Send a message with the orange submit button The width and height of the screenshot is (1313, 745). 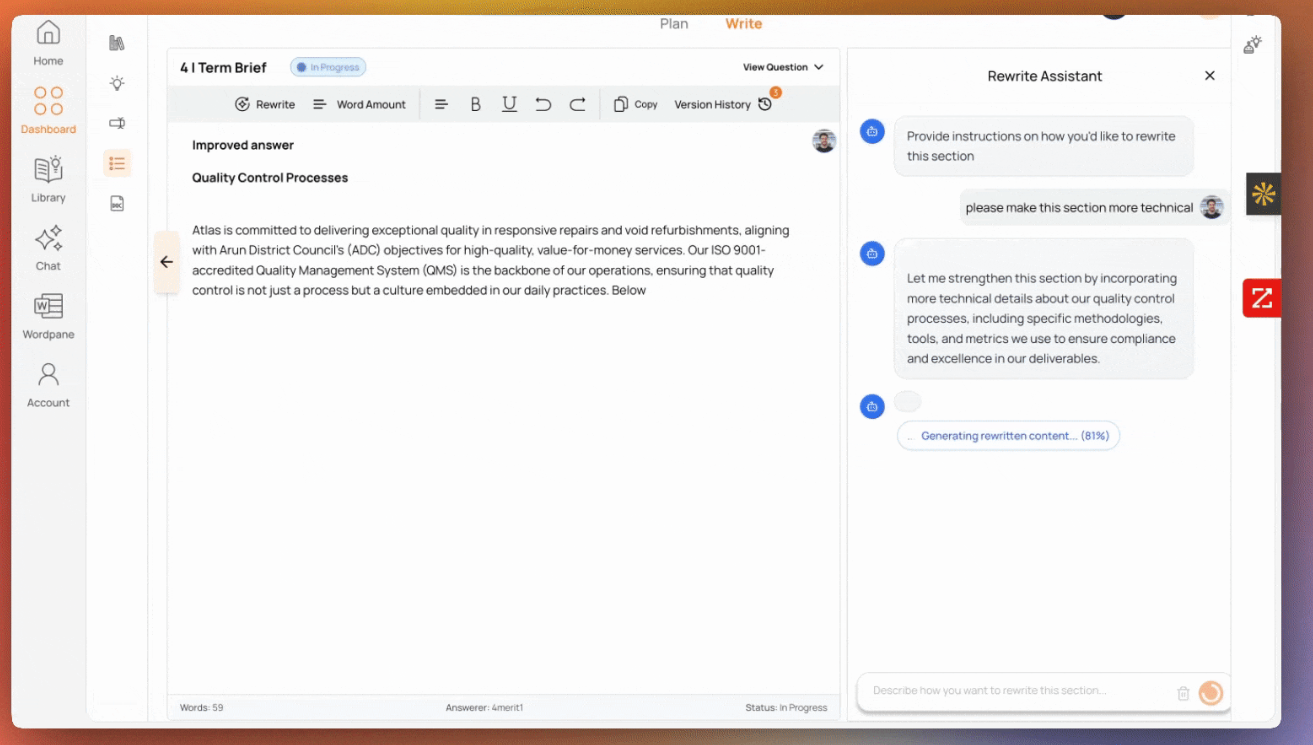(x=1210, y=692)
